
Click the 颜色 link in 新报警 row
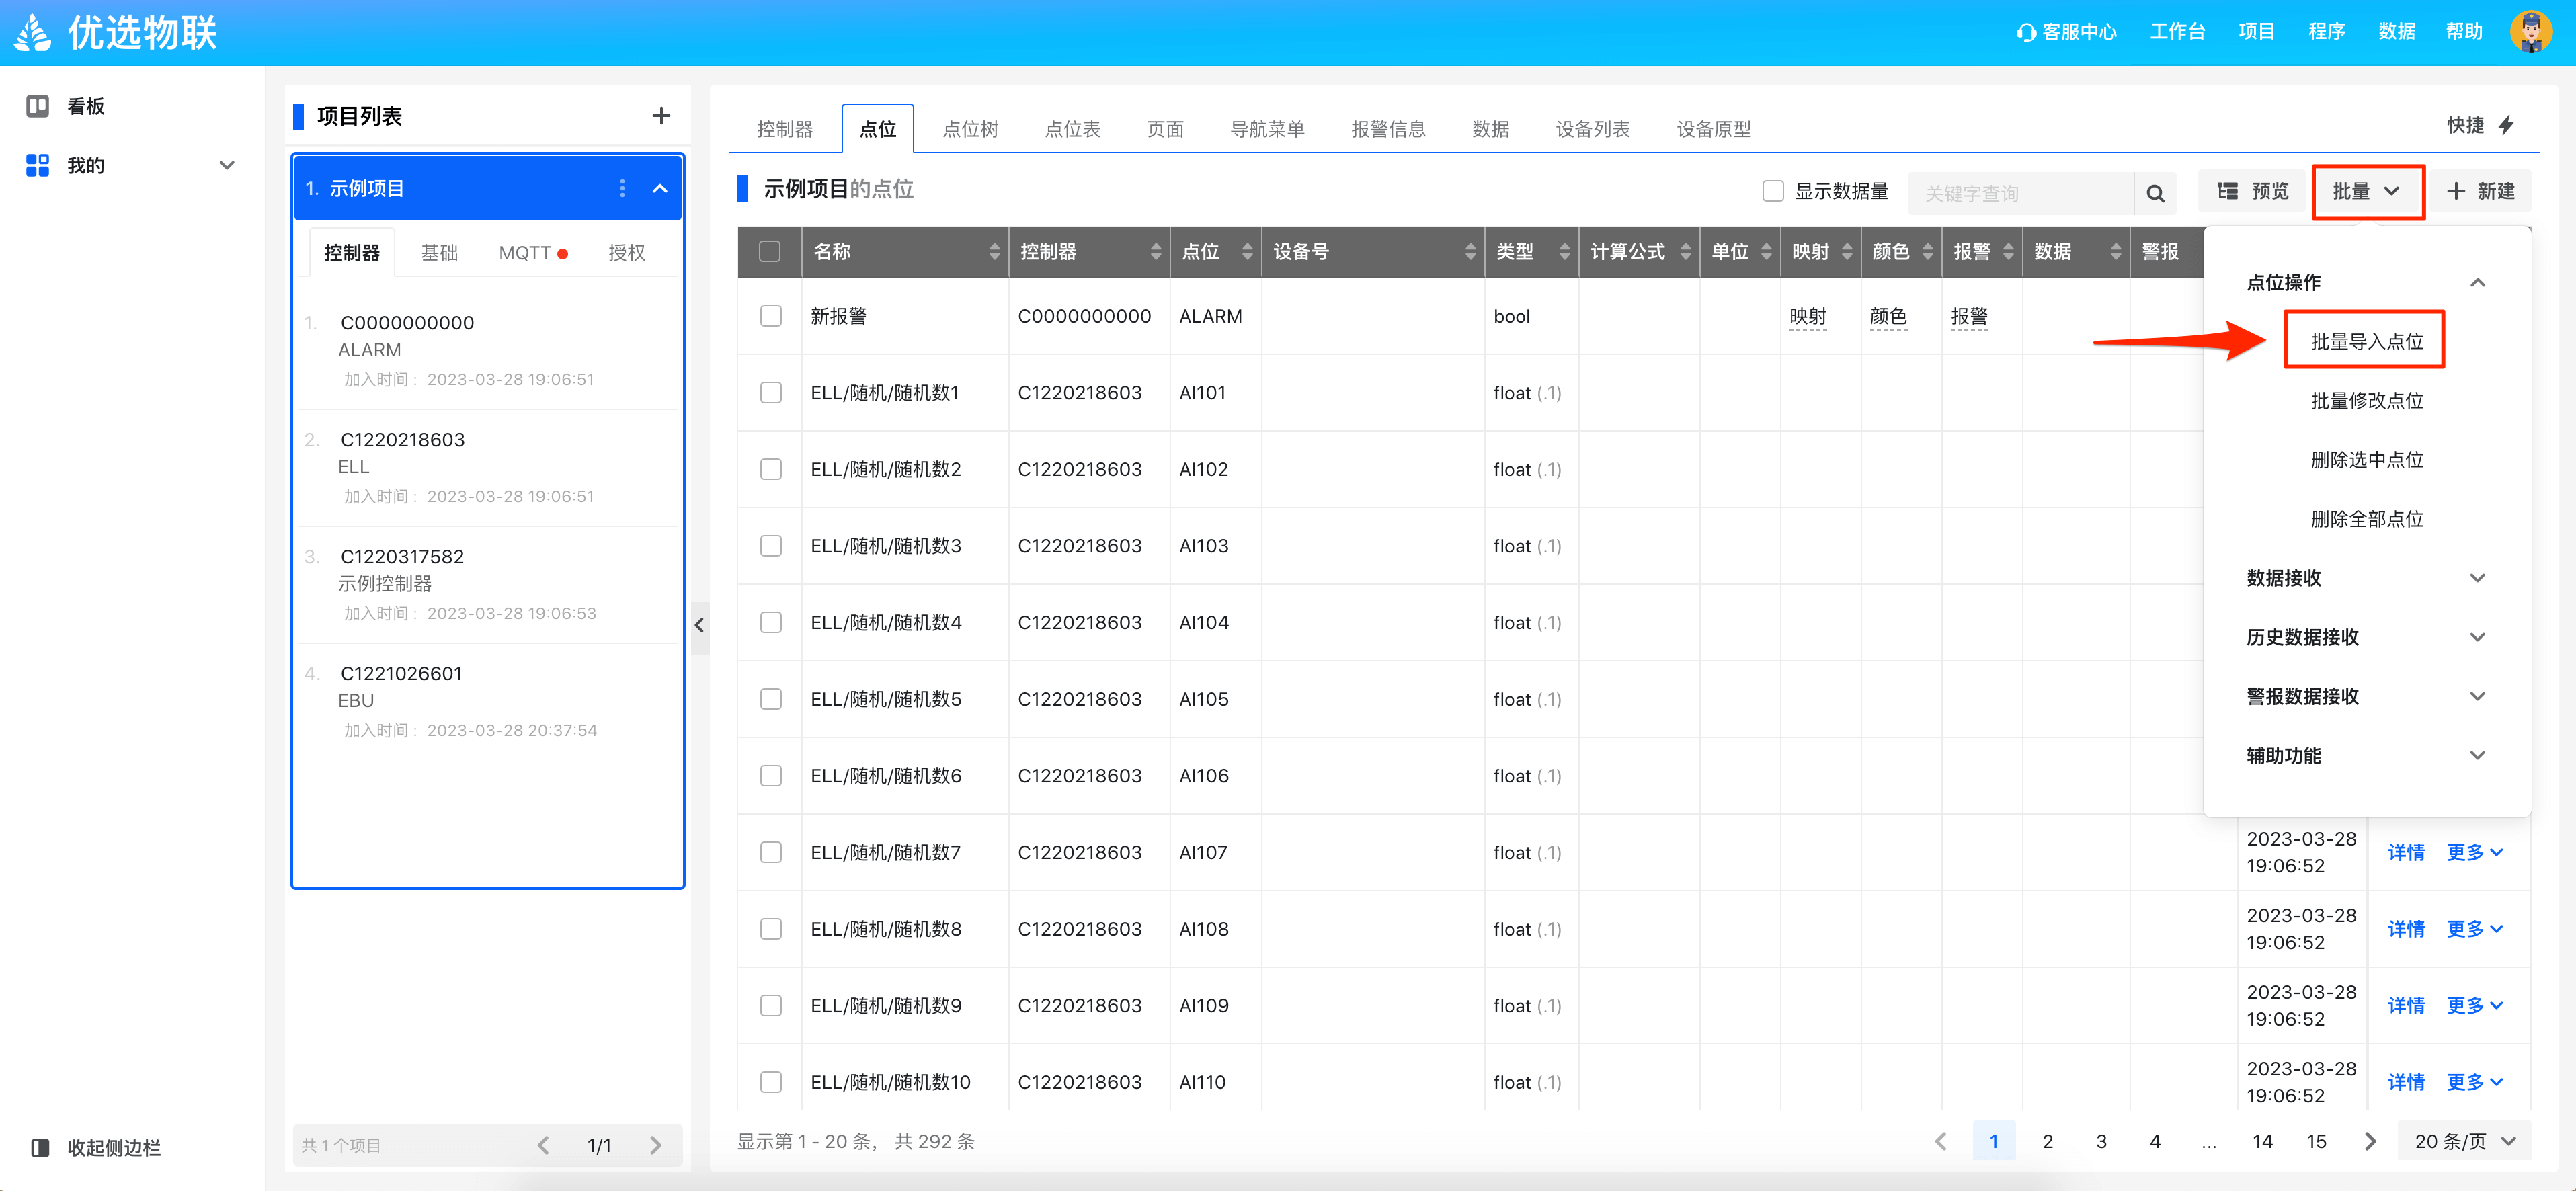click(x=1888, y=317)
